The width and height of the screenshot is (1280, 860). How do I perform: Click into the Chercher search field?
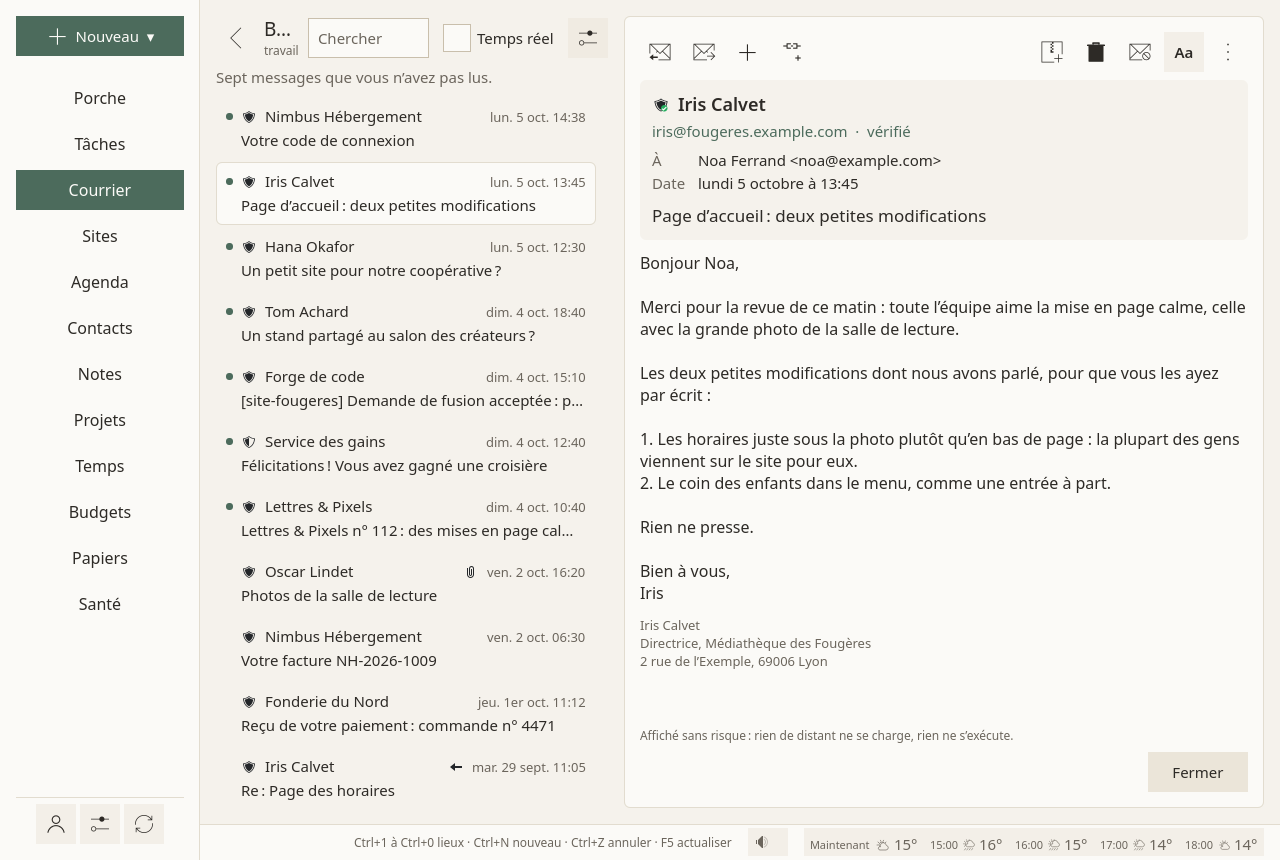click(x=368, y=38)
